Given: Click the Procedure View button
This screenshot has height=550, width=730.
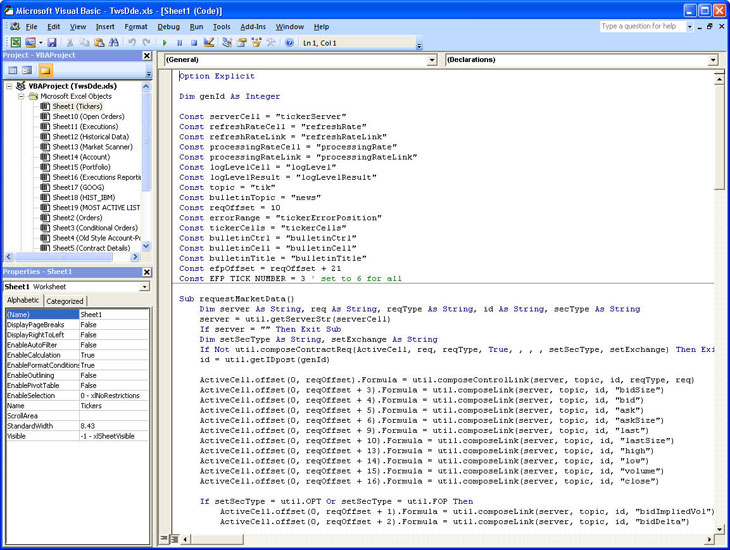Looking at the screenshot, I should 164,539.
